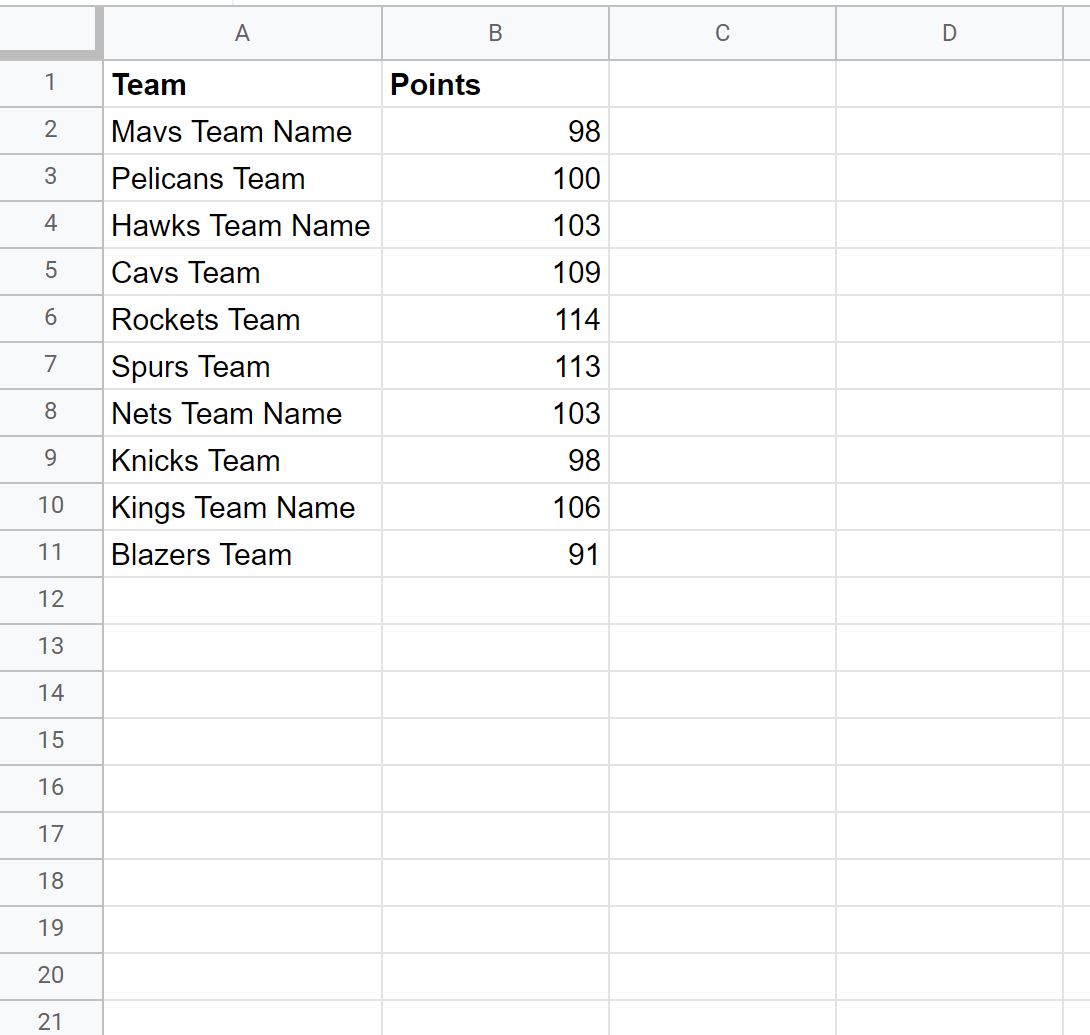Screen dimensions: 1090x1035
Task: Select column D header
Action: (949, 33)
